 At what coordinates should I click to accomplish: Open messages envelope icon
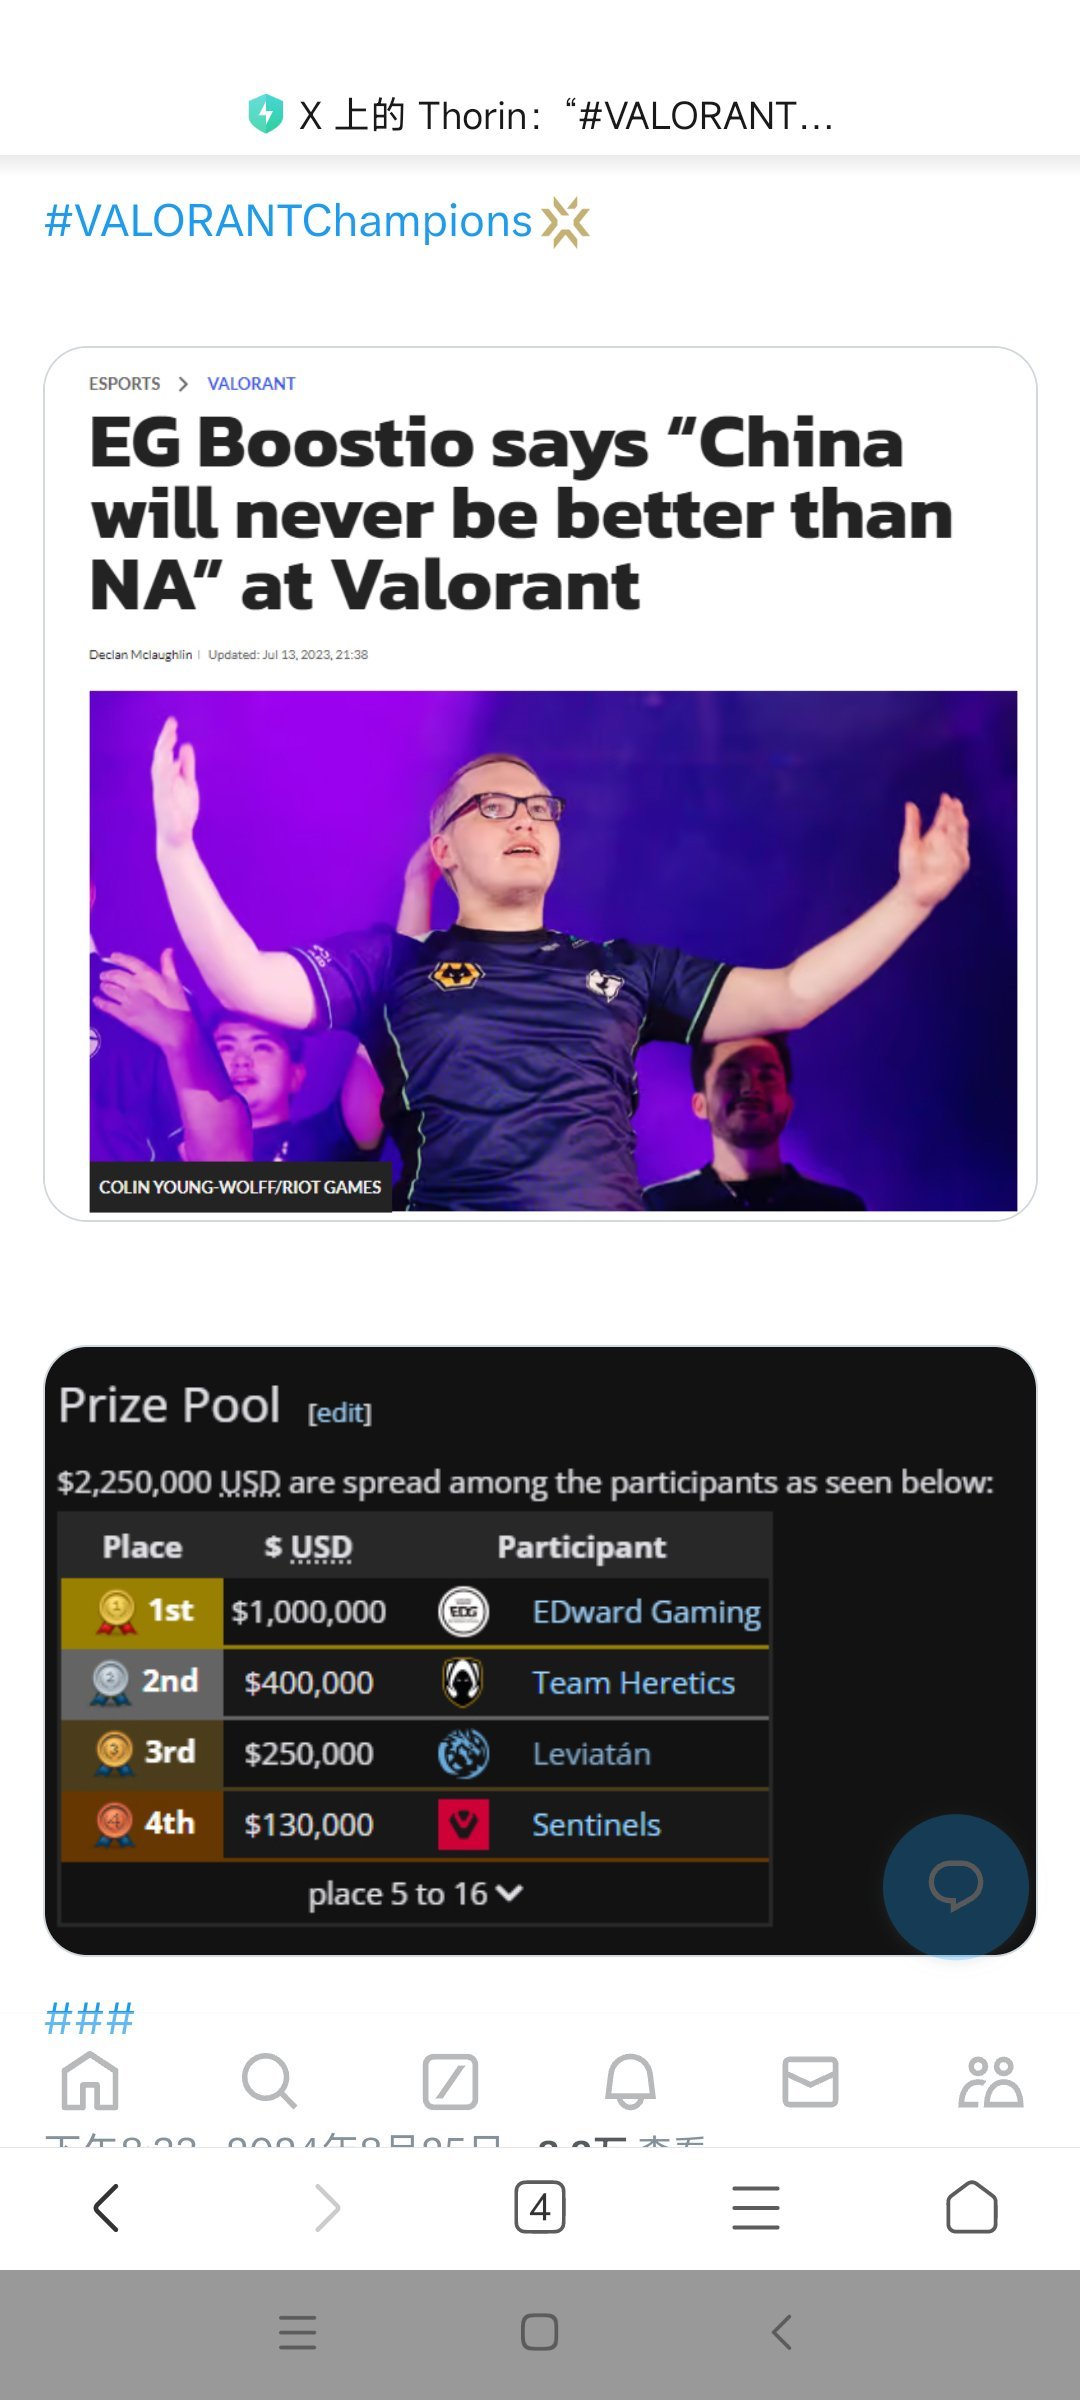[x=810, y=2082]
